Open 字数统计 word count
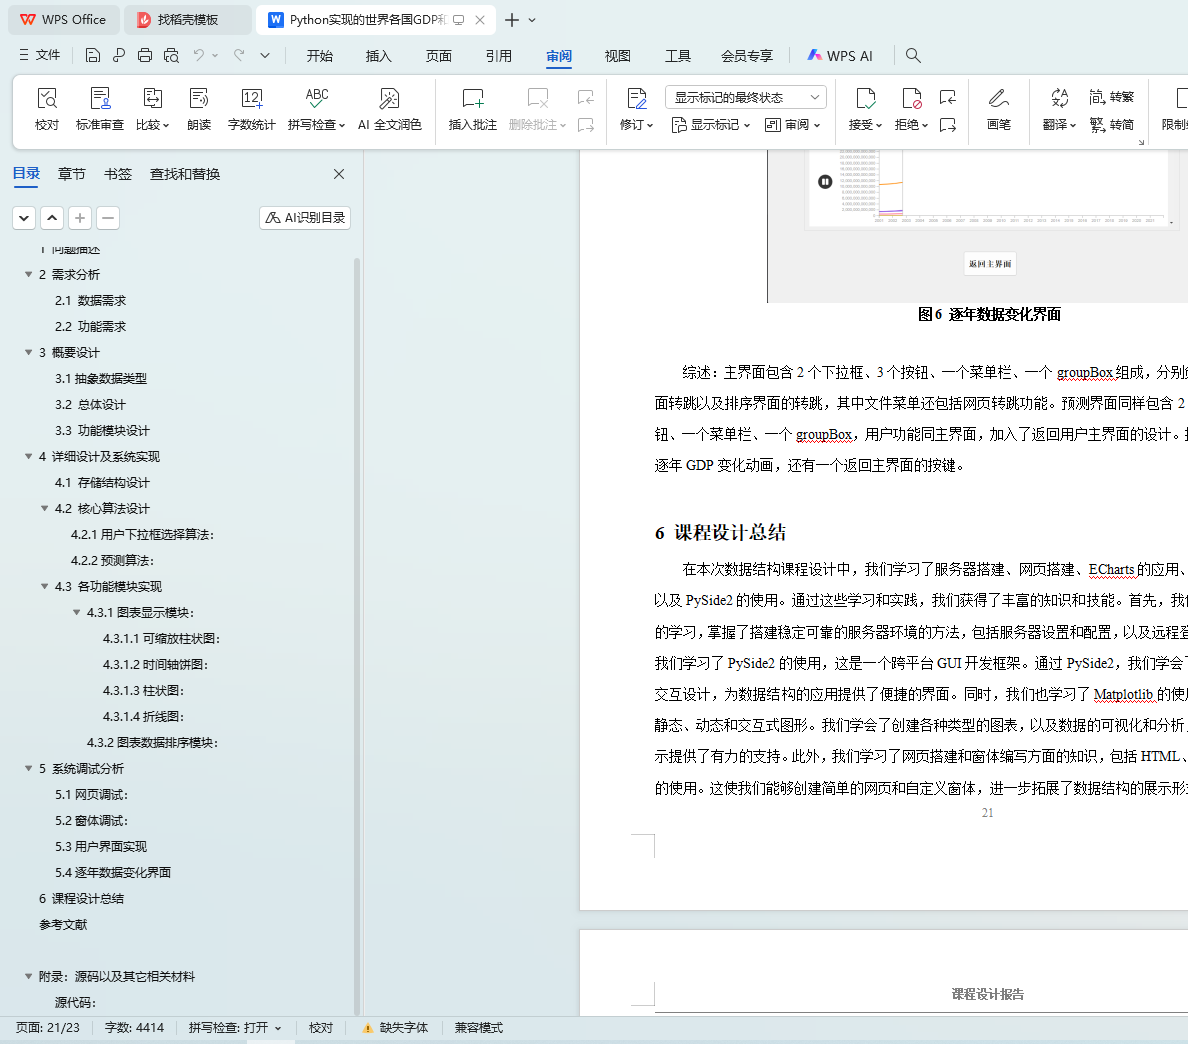 252,109
